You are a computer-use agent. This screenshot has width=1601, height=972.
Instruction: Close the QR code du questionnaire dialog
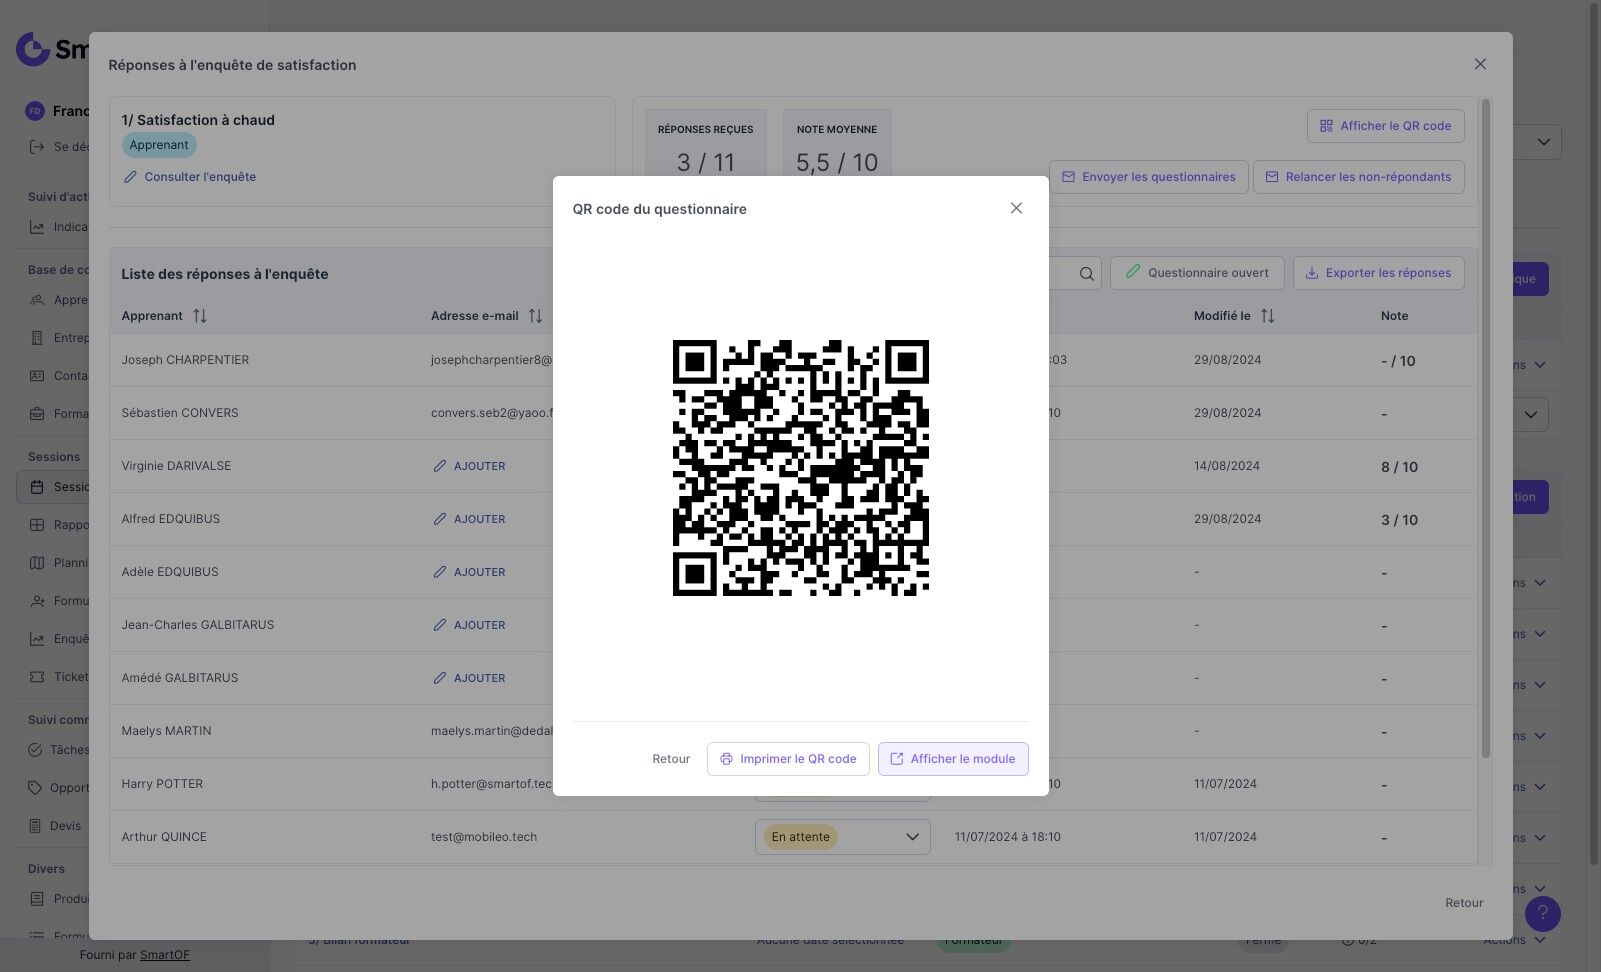[1016, 208]
